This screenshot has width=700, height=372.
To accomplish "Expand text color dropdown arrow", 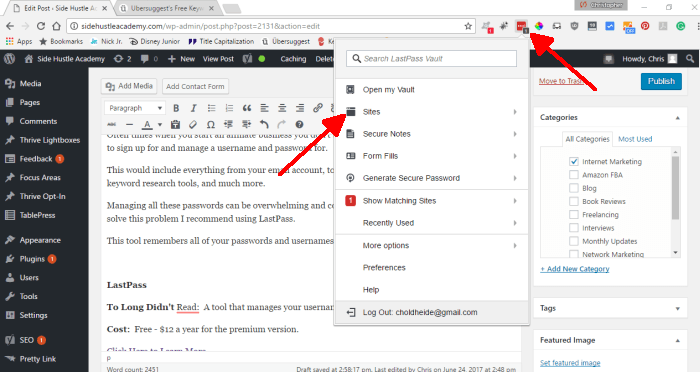I will click(x=159, y=125).
